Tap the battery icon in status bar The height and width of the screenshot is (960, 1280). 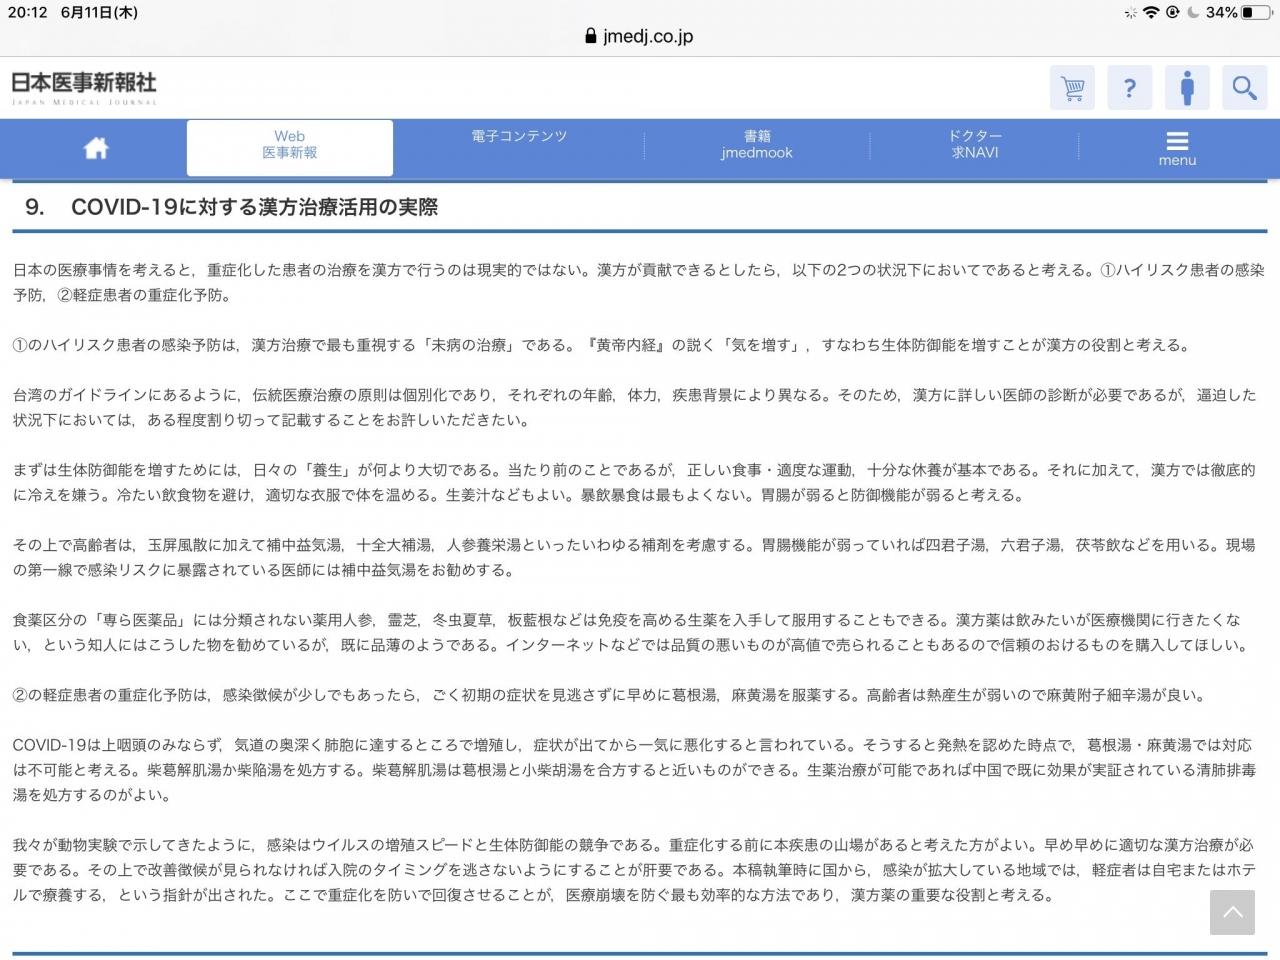[x=1257, y=13]
